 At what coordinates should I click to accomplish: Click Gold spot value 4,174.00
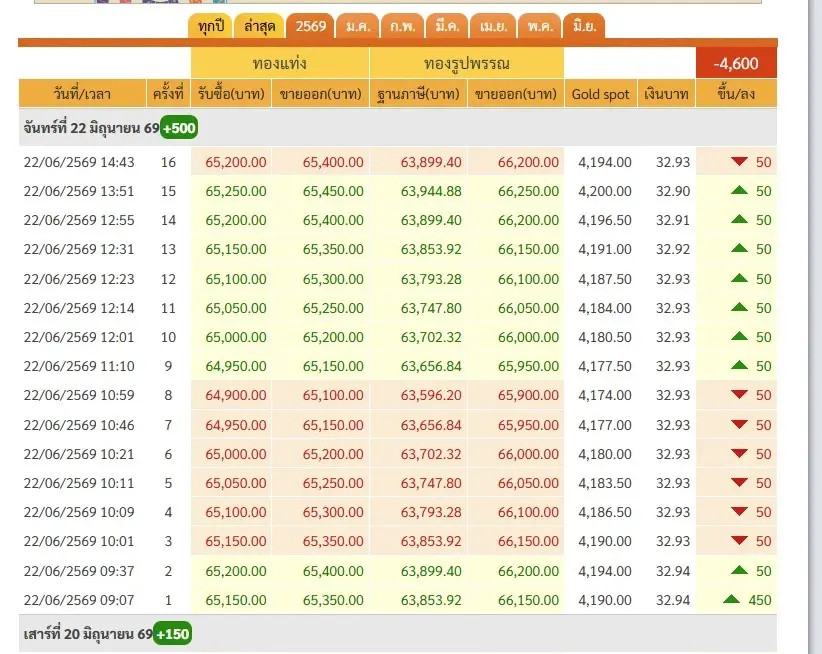coord(604,395)
